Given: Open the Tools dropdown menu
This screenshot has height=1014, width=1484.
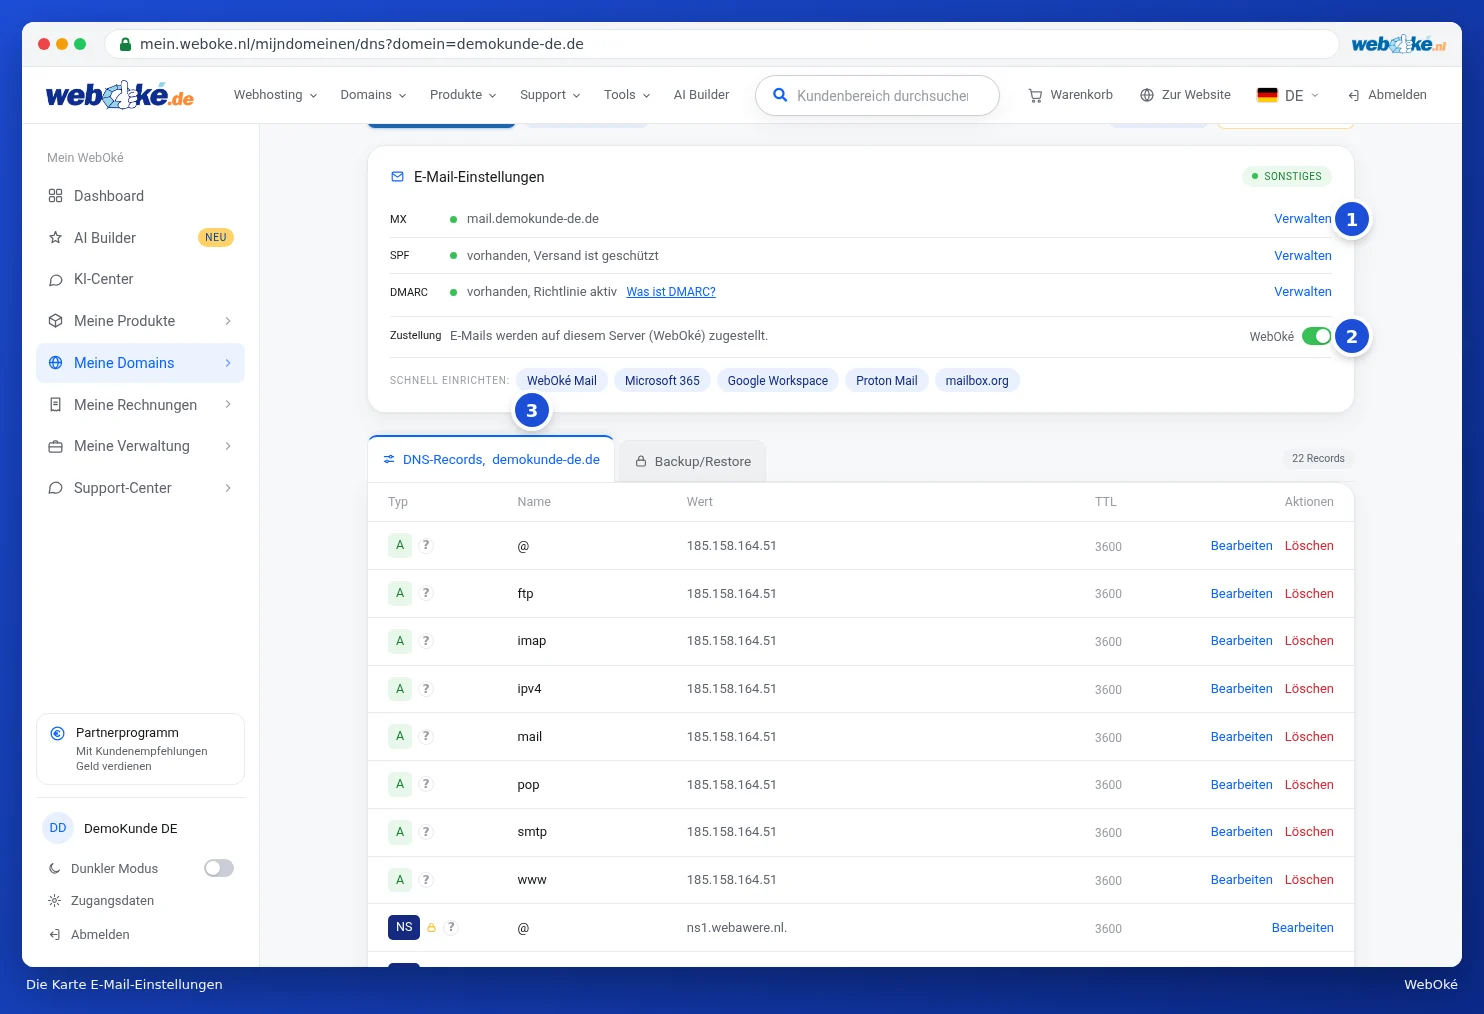Looking at the screenshot, I should pyautogui.click(x=627, y=95).
